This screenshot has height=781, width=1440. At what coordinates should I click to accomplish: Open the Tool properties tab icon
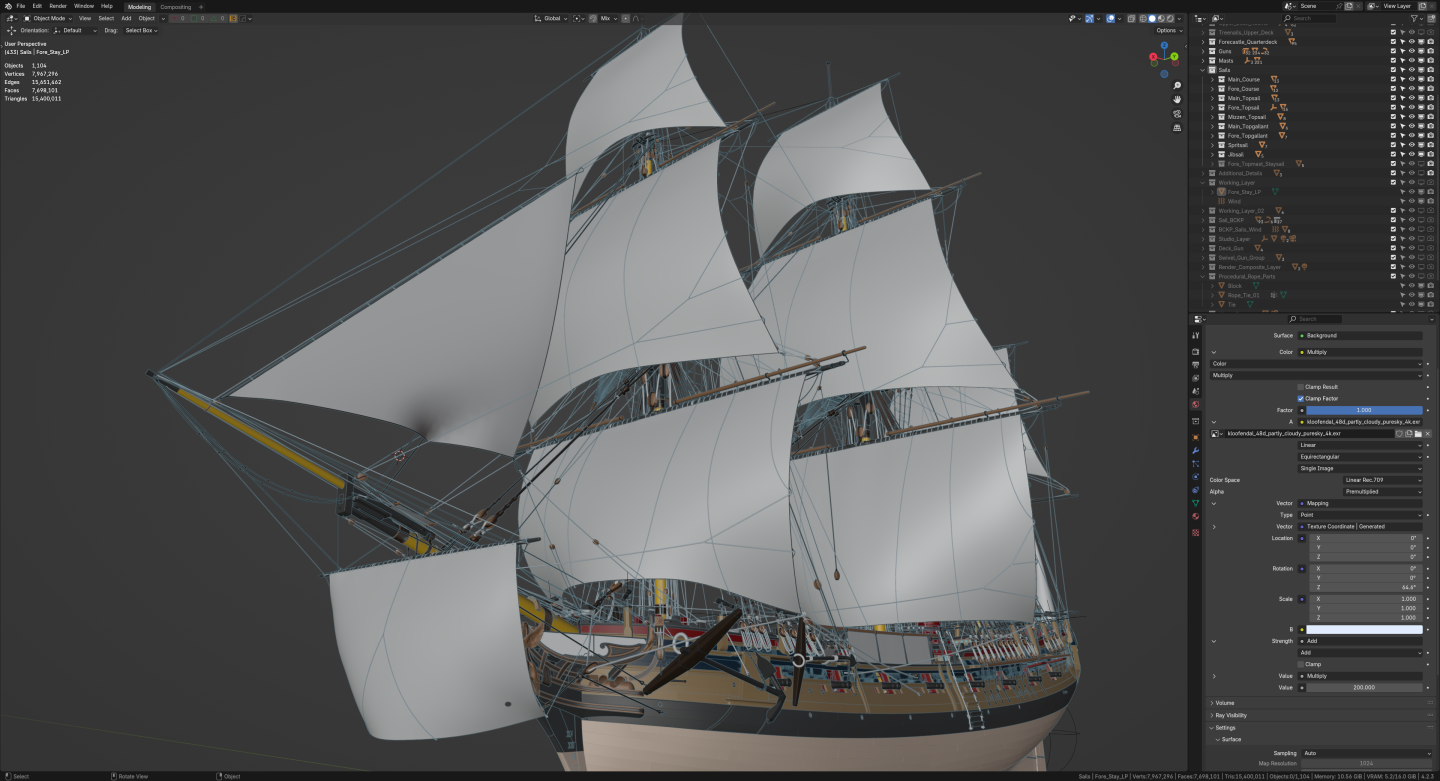(x=1195, y=336)
